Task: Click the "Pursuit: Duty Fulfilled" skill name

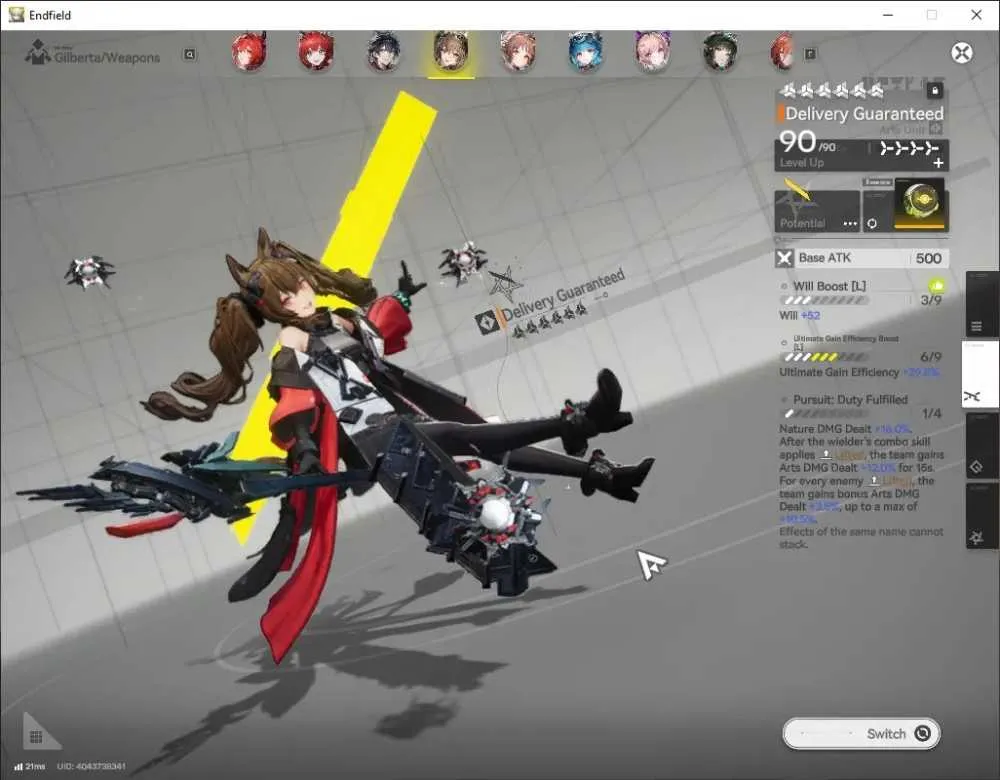Action: coord(850,399)
